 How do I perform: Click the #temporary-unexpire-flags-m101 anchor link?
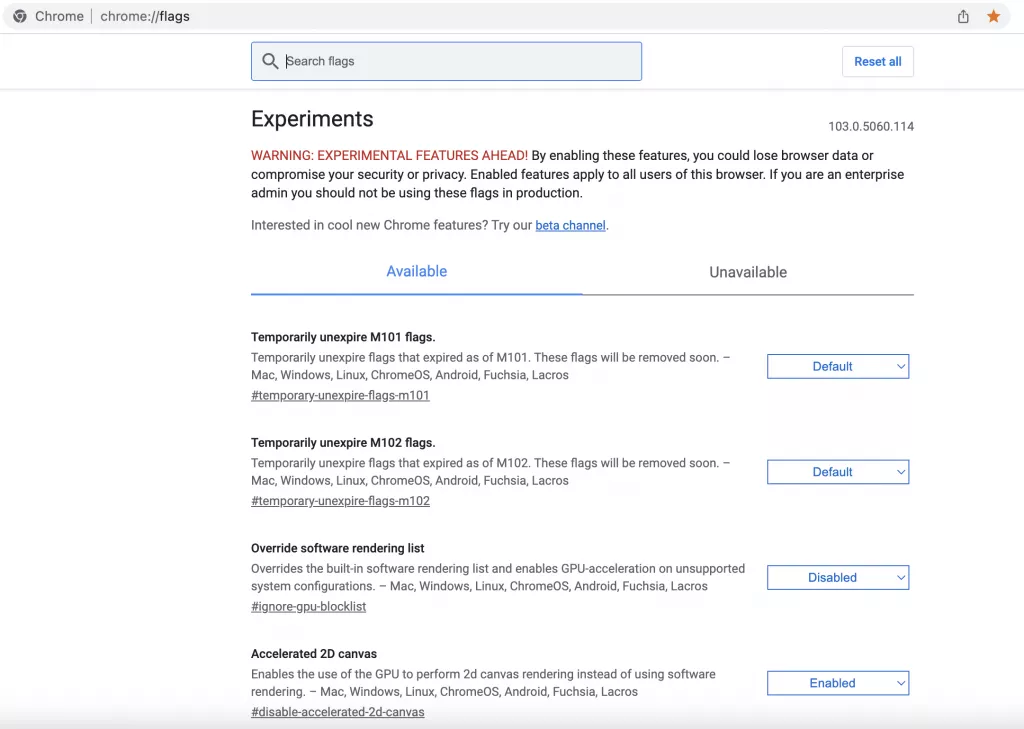[x=340, y=396]
